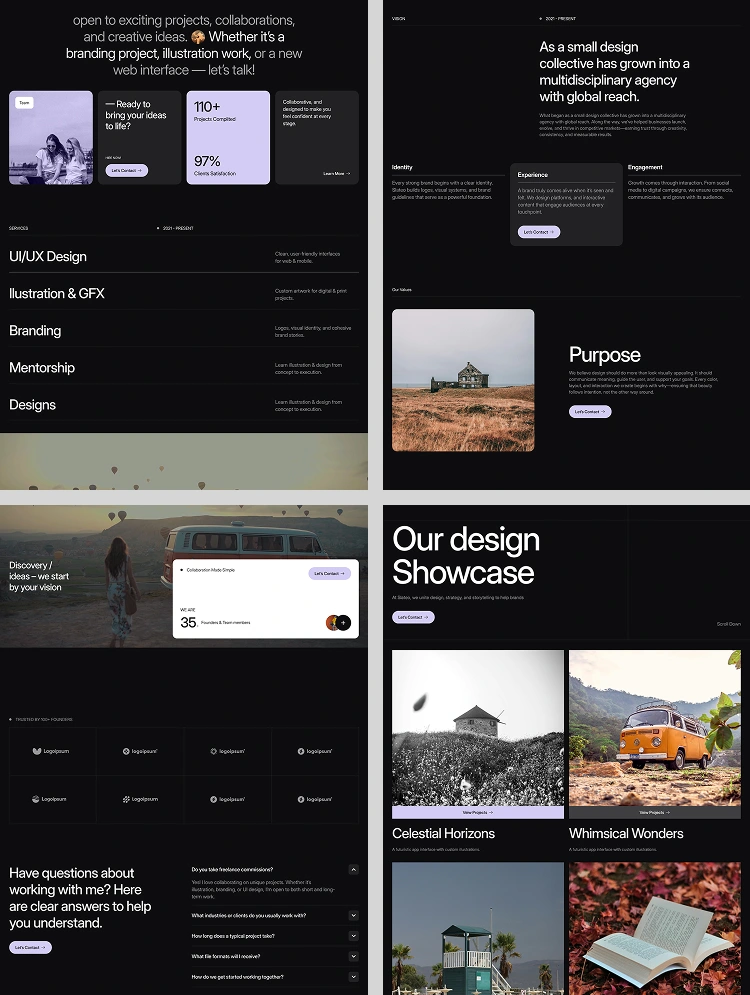The image size is (750, 995).
Task: Click View Projects above Celestial Horizons
Action: (478, 813)
